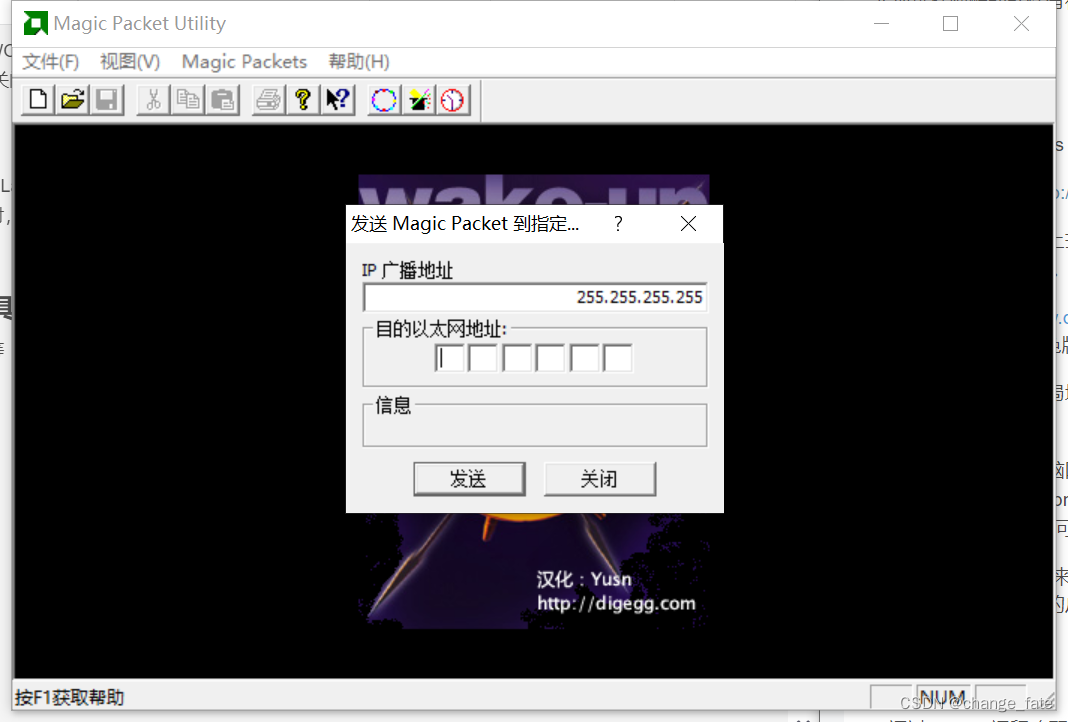Click the IP 广播地址 address field
Image resolution: width=1068 pixels, height=722 pixels.
click(x=534, y=296)
